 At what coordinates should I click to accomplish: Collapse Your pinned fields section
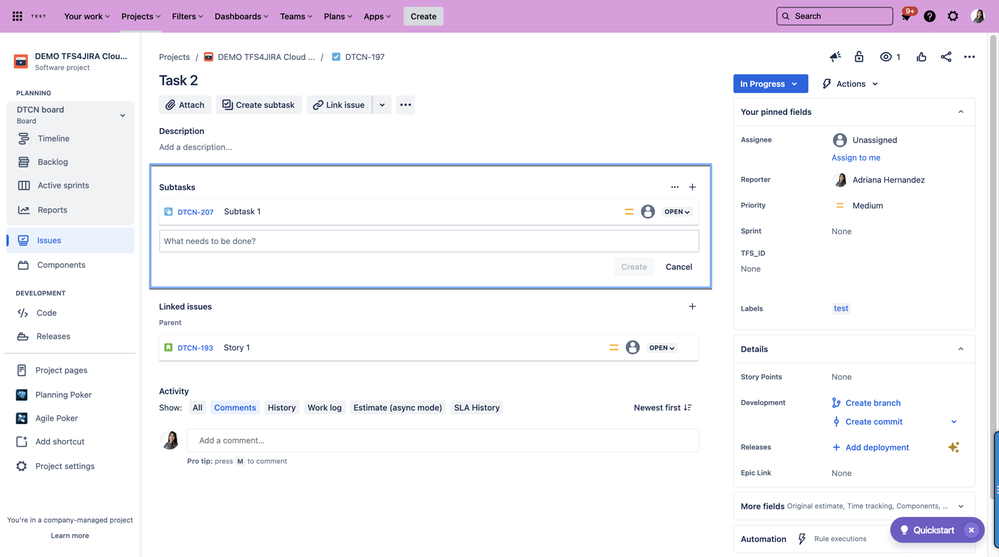point(961,112)
